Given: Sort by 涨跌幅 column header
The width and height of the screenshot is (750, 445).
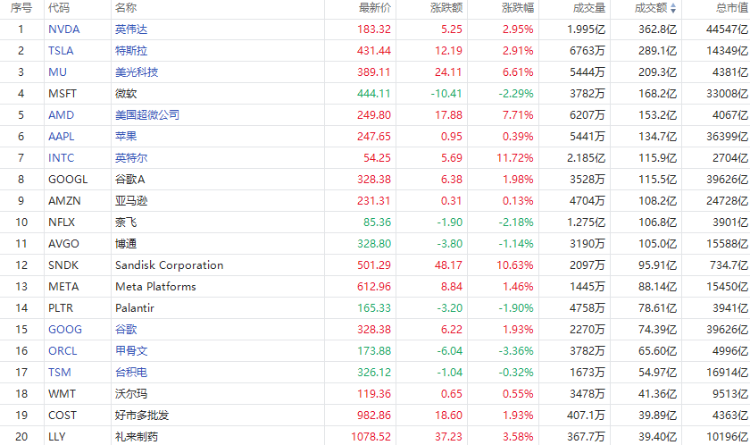Looking at the screenshot, I should coord(518,8).
